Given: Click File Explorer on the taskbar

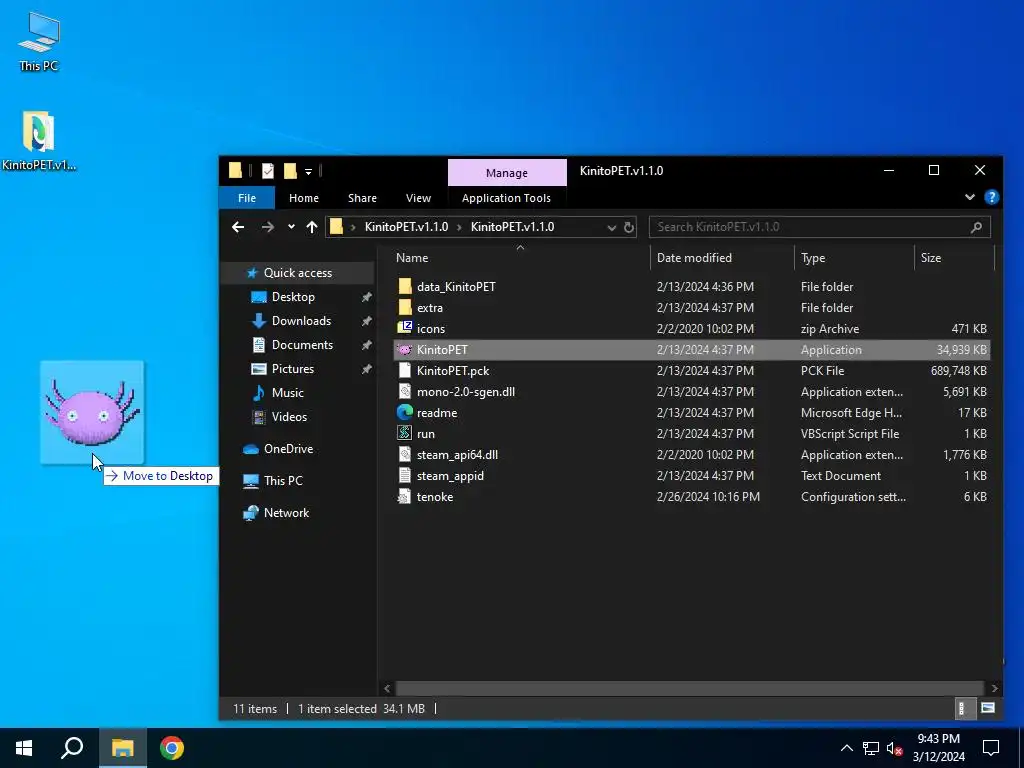Looking at the screenshot, I should click(122, 748).
